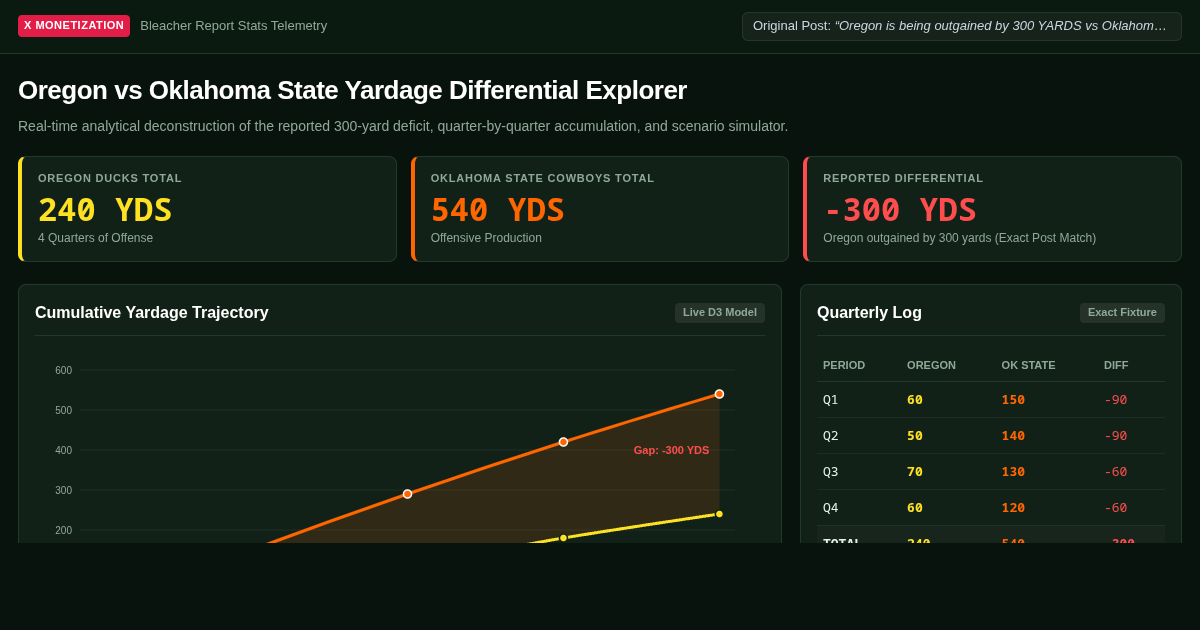Select the Oklahoma State Cowboys Total card
Screen dimensions: 1200x630
(x=600, y=209)
